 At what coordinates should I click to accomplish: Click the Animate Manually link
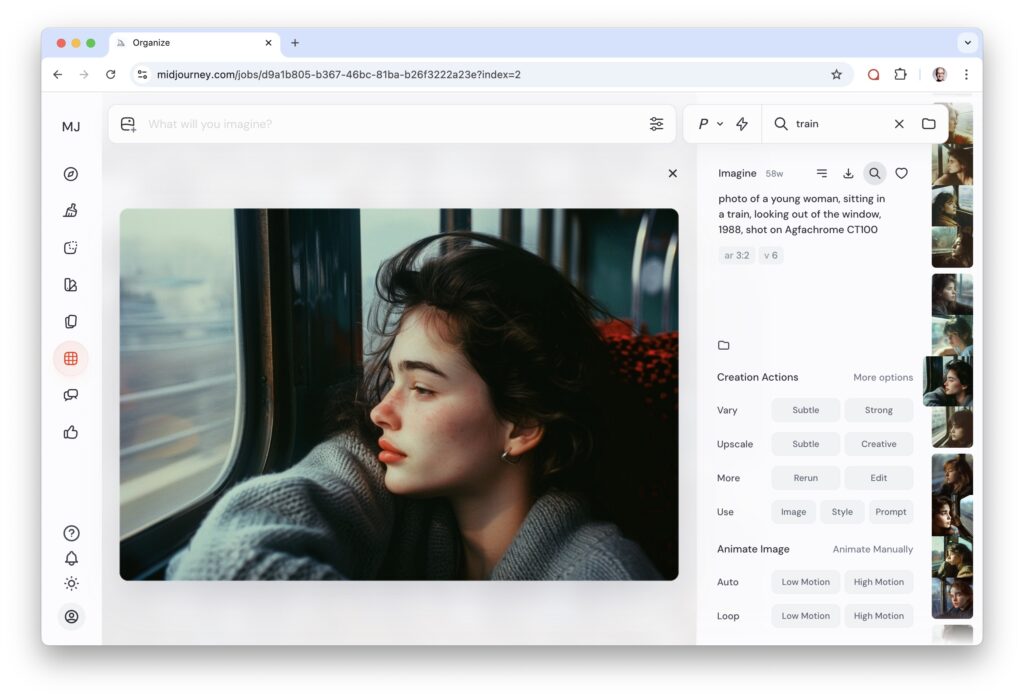pos(872,549)
